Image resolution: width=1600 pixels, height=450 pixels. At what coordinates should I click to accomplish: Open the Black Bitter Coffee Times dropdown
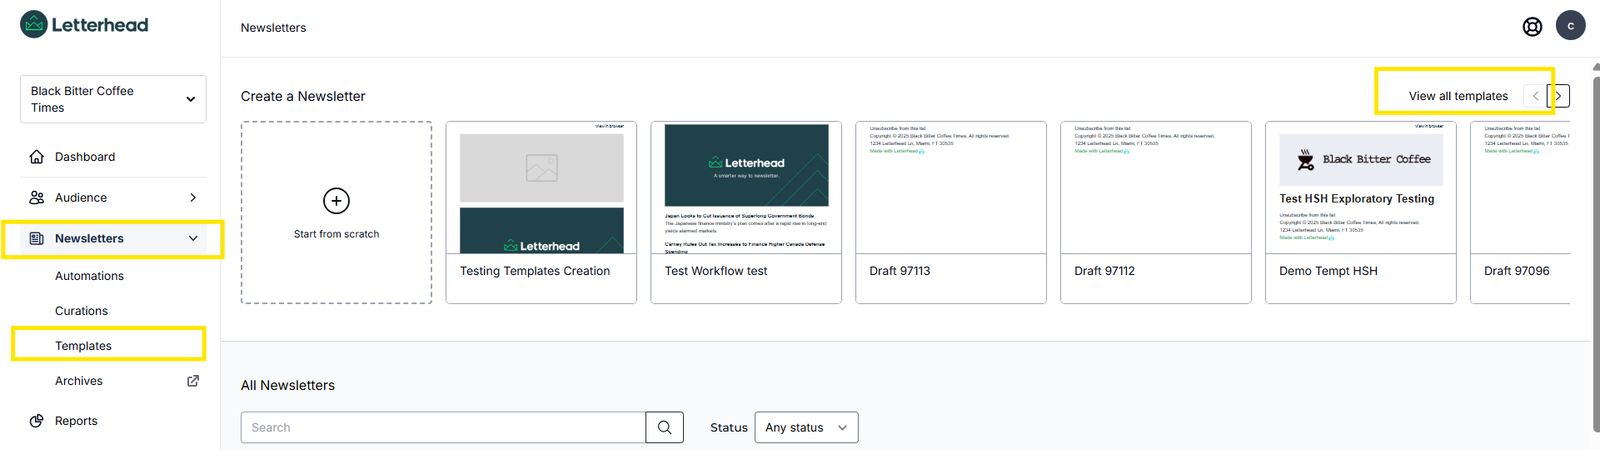coord(113,99)
